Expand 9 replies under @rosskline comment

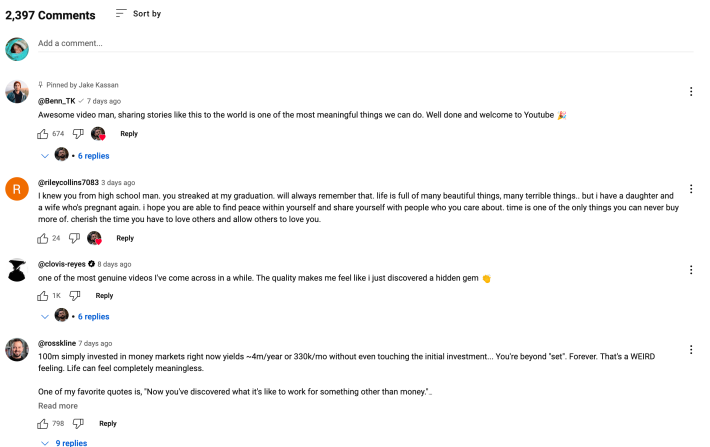point(70,443)
